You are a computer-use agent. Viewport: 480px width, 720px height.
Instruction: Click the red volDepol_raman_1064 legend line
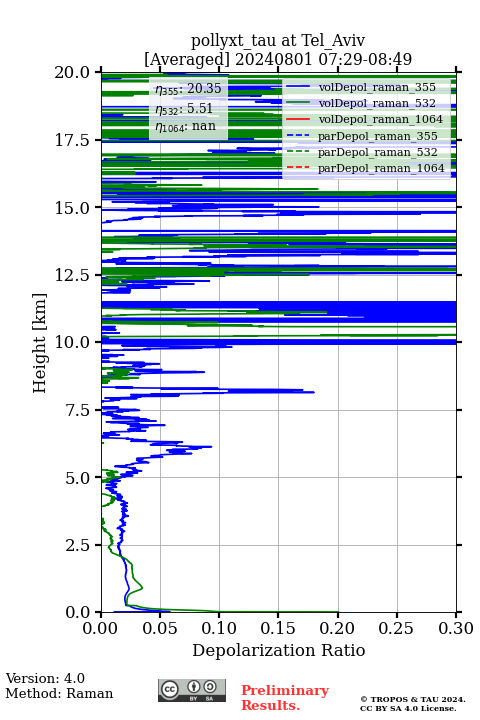click(298, 119)
